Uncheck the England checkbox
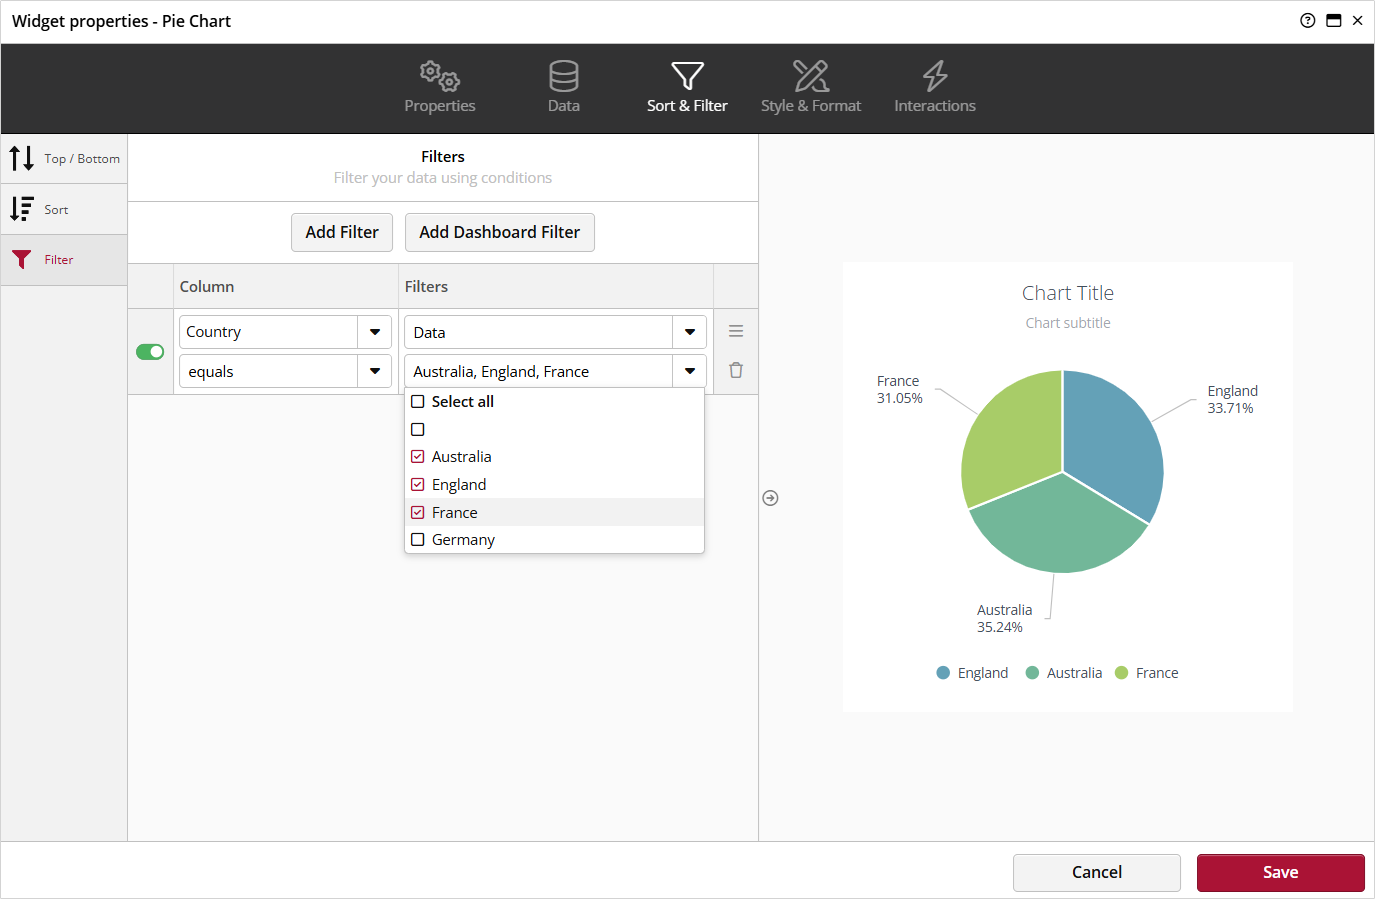The image size is (1375, 899). coord(418,484)
